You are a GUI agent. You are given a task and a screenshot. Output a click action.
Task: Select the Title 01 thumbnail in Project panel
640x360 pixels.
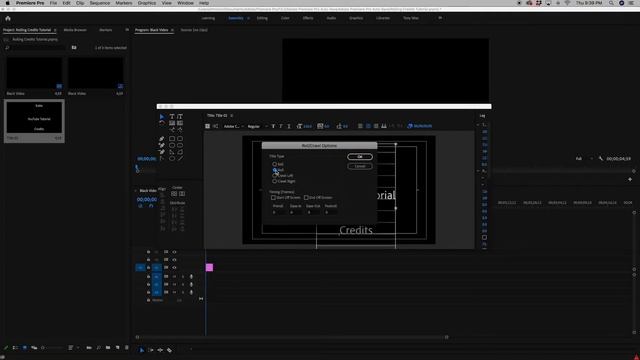[34, 118]
